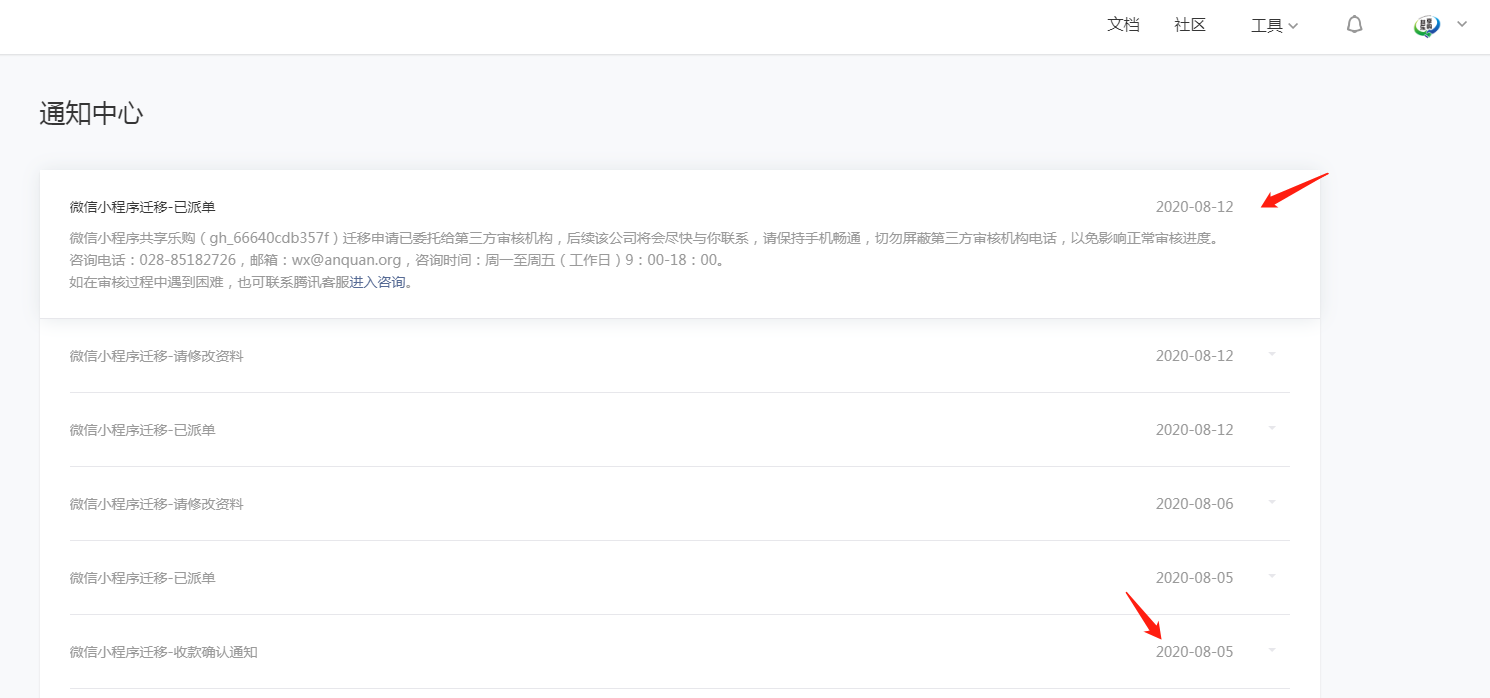Click the account avatar icon
Viewport: 1490px width, 698px height.
click(1427, 25)
